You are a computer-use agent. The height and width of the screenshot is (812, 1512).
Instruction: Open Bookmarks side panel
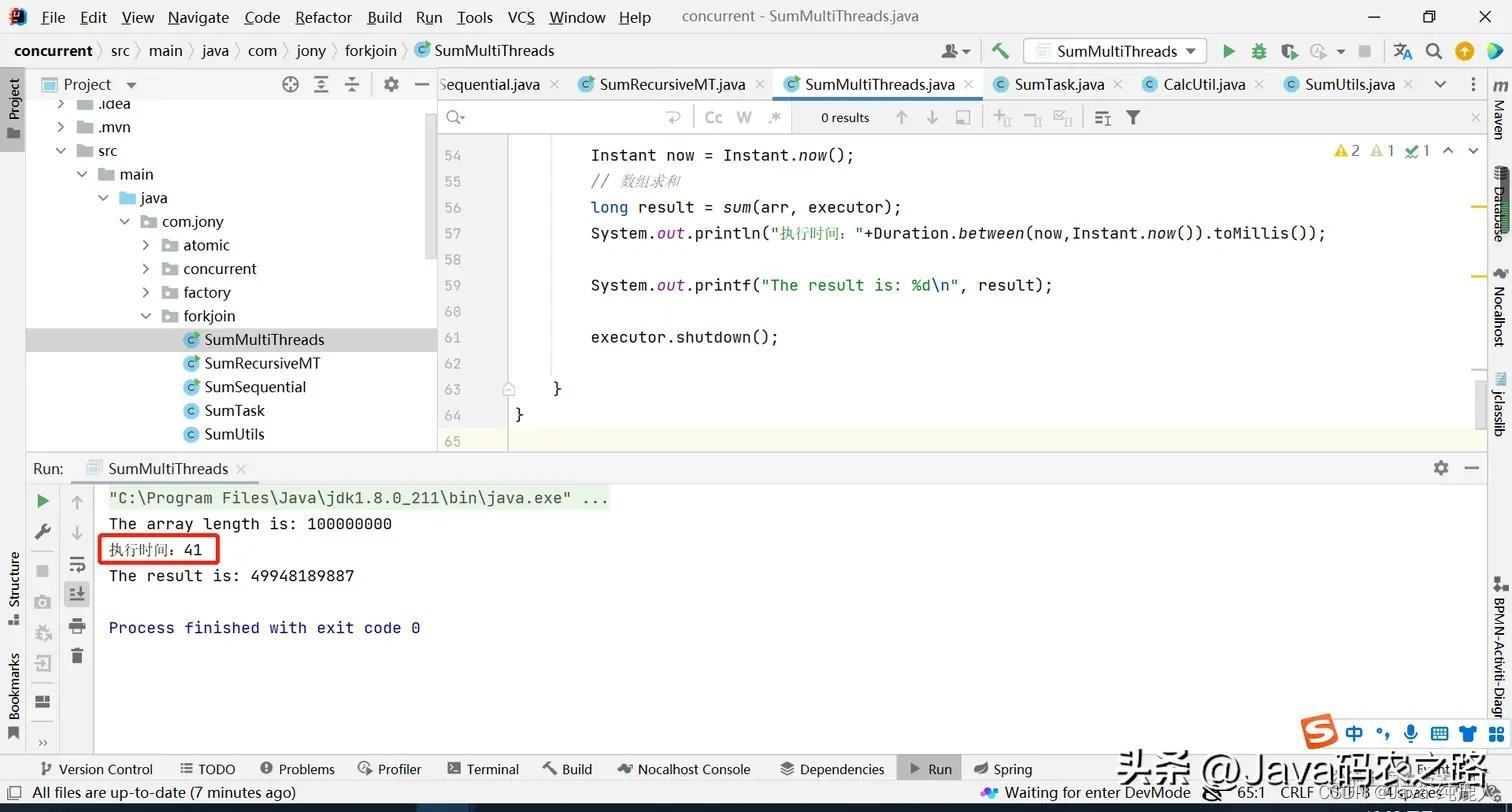14,695
